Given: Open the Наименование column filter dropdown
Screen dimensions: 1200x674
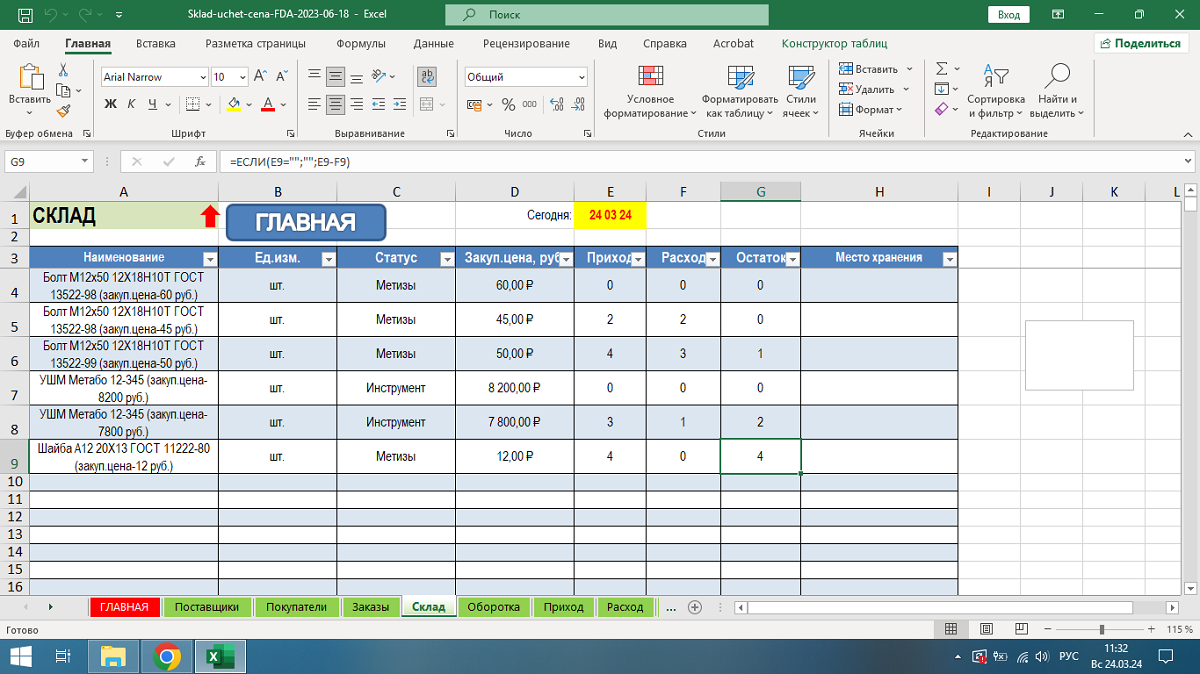Looking at the screenshot, I should point(209,259).
